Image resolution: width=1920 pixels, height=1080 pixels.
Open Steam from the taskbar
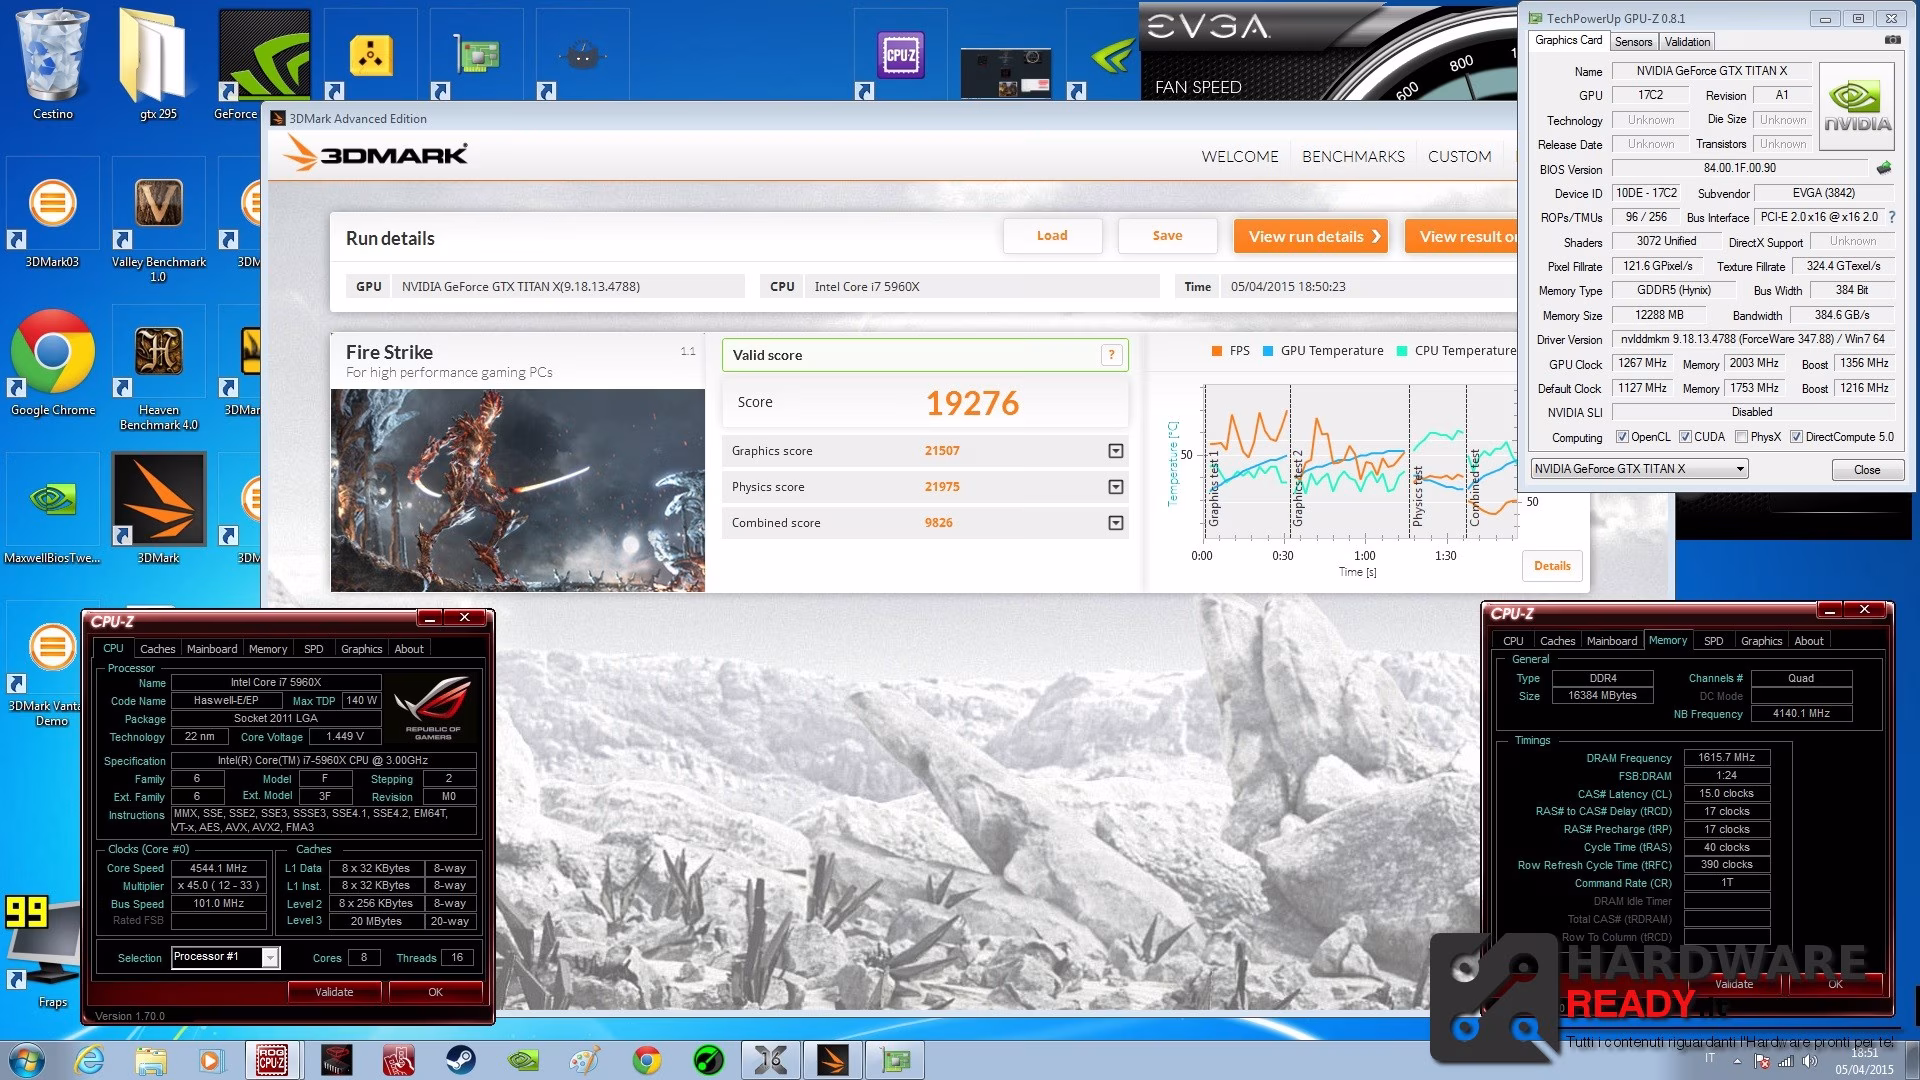click(461, 1060)
